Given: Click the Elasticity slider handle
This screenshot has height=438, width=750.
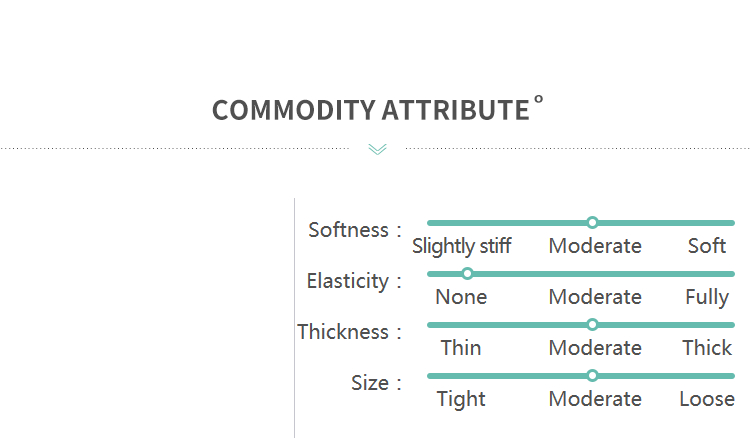Looking at the screenshot, I should (467, 273).
